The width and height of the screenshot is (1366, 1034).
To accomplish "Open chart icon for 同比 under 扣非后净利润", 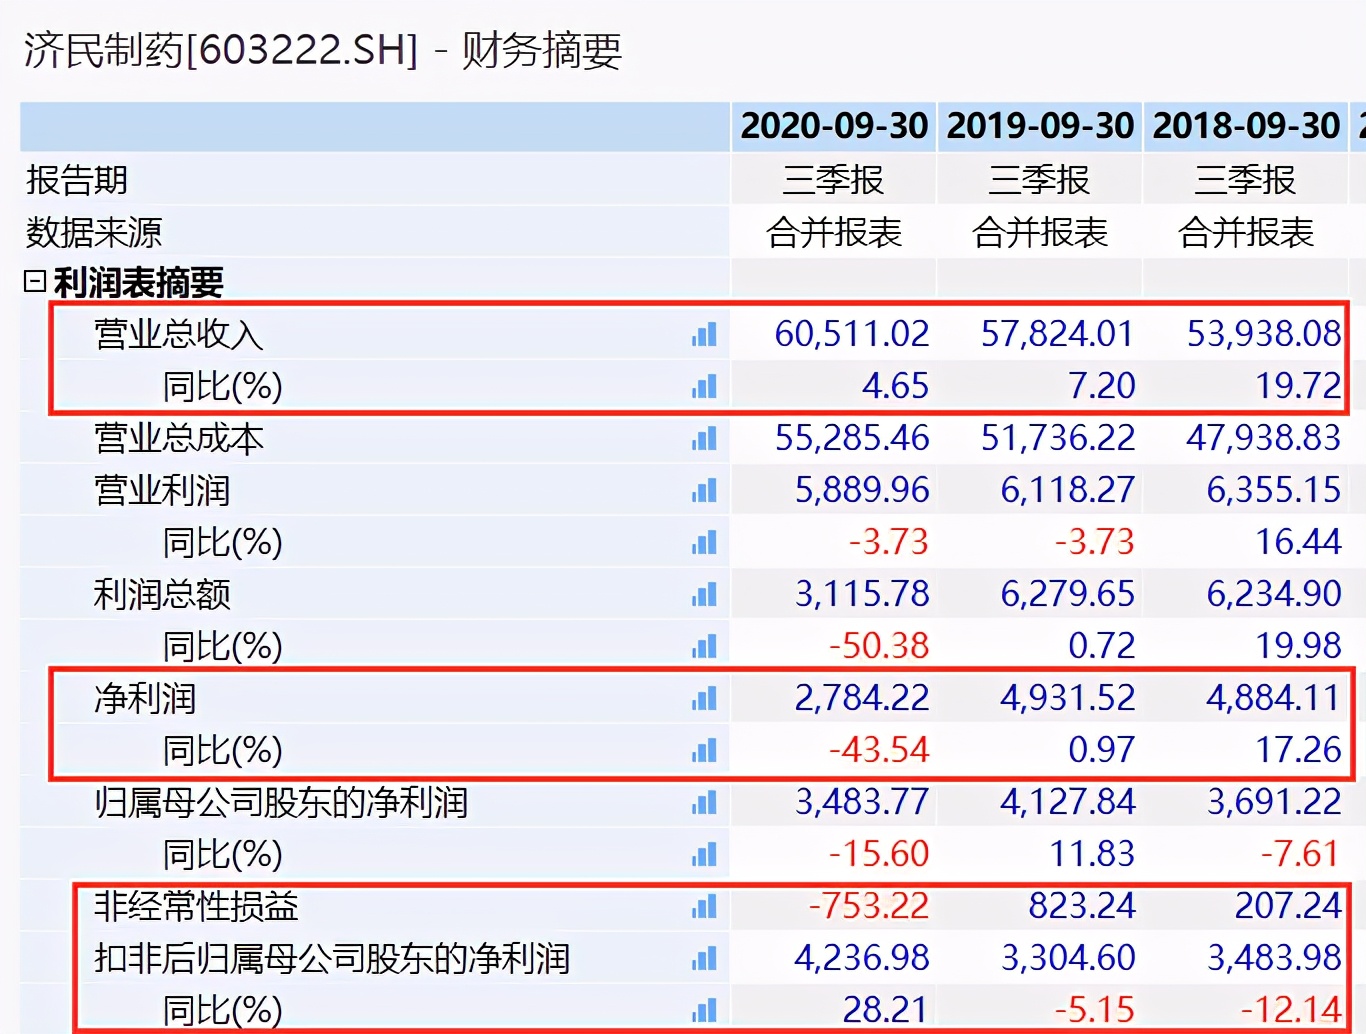I will tap(704, 1010).
